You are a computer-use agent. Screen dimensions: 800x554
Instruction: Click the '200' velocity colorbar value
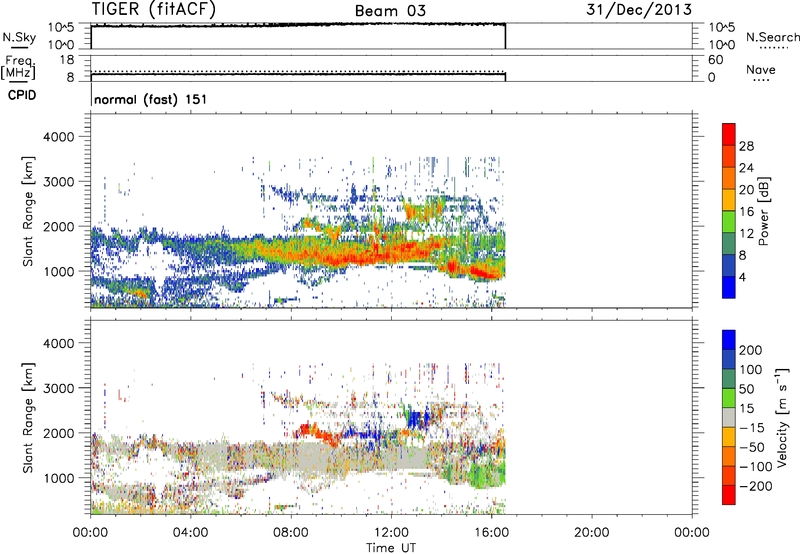tap(751, 350)
